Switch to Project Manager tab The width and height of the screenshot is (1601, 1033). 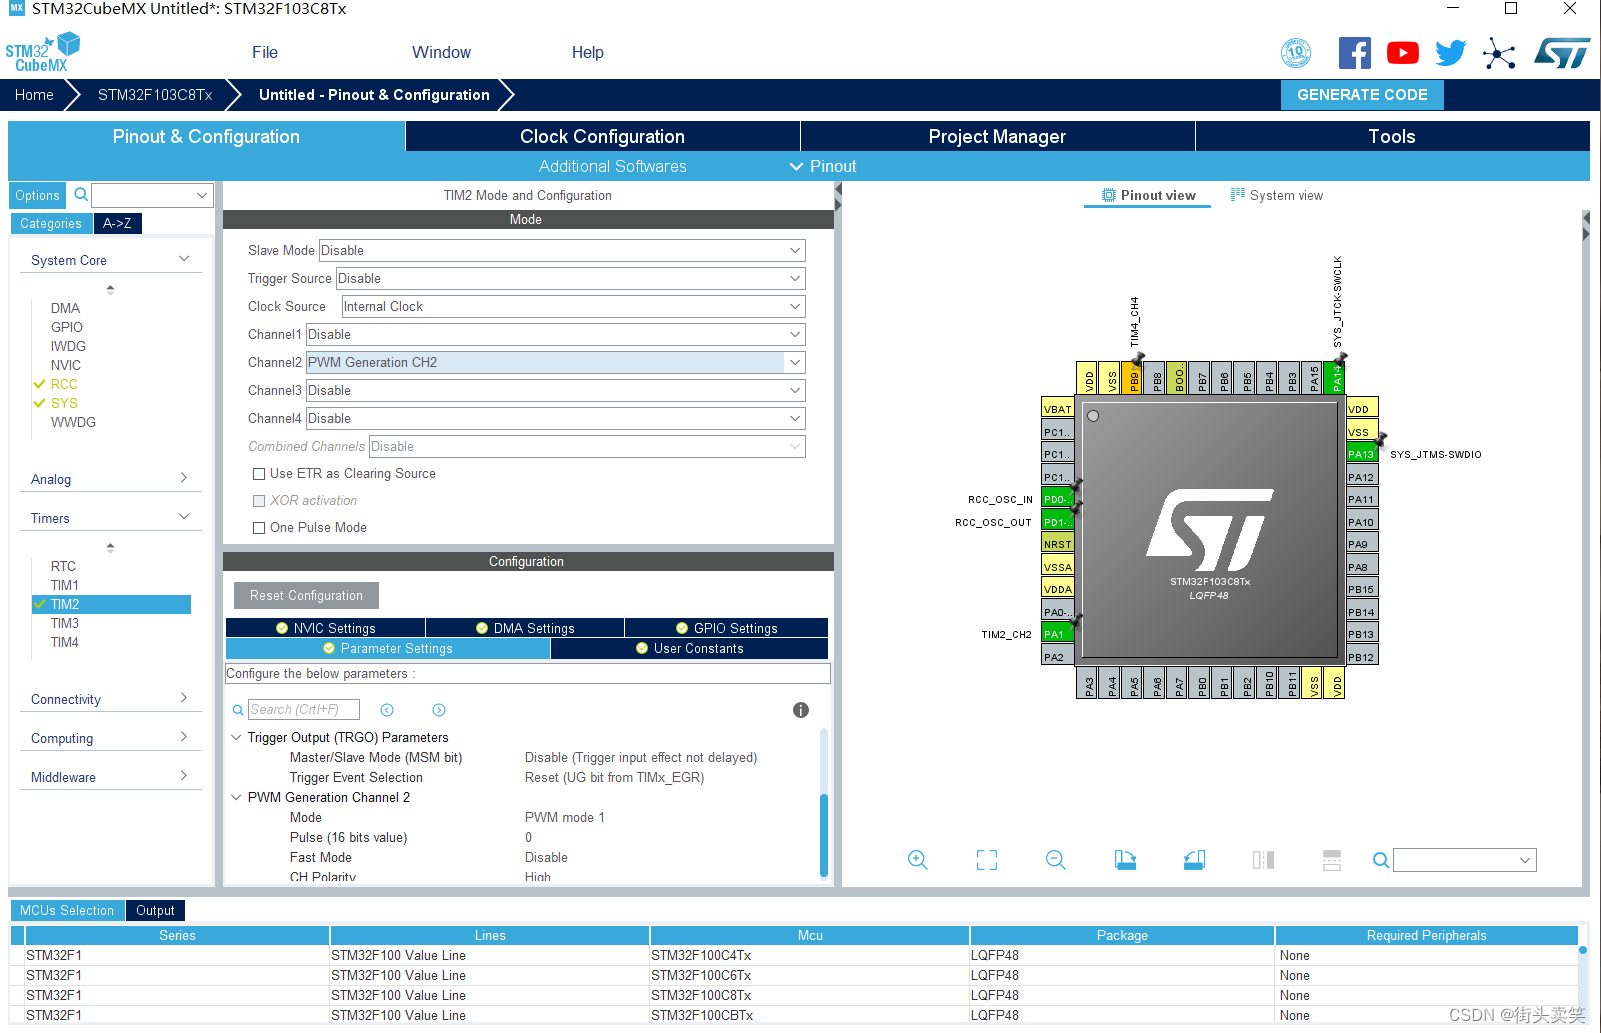tap(997, 136)
